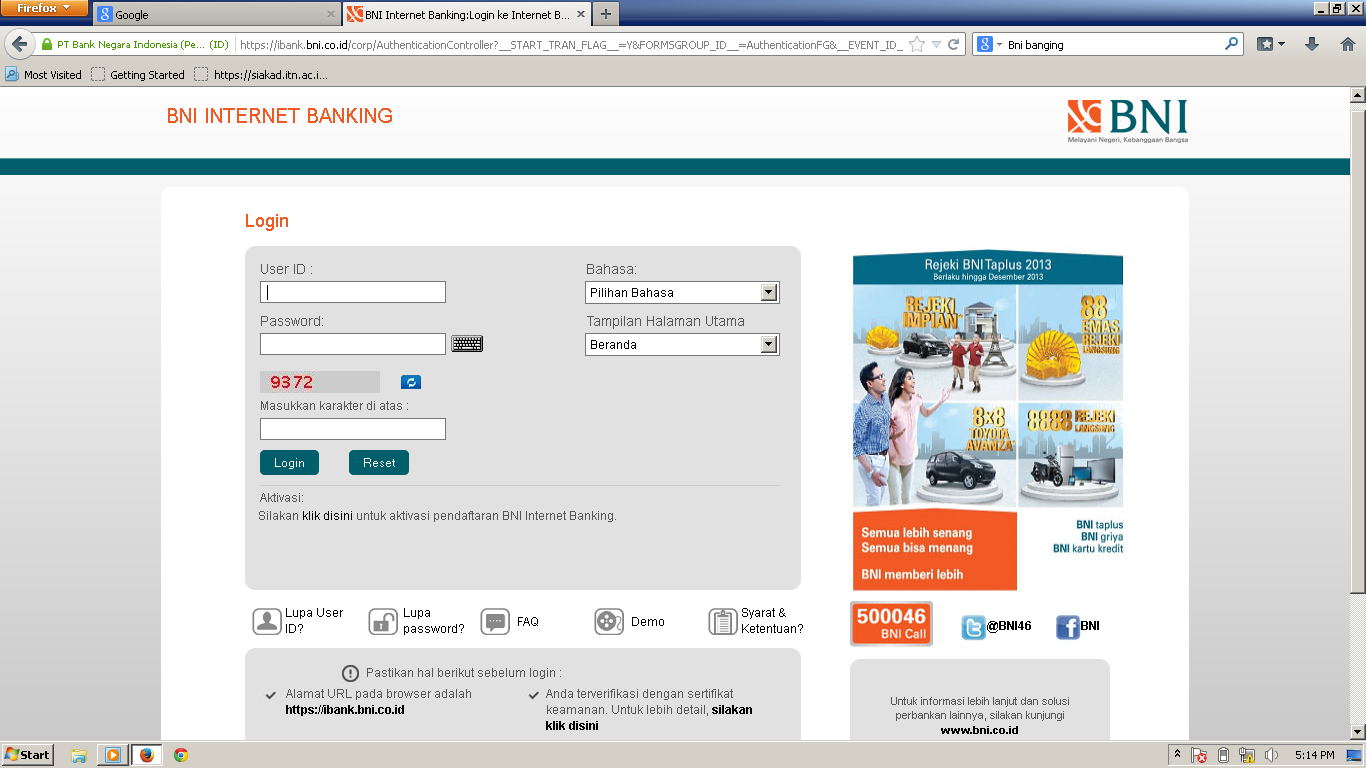This screenshot has width=1366, height=768.
Task: Click the 5:14 PM taskbar clock
Action: (1314, 755)
